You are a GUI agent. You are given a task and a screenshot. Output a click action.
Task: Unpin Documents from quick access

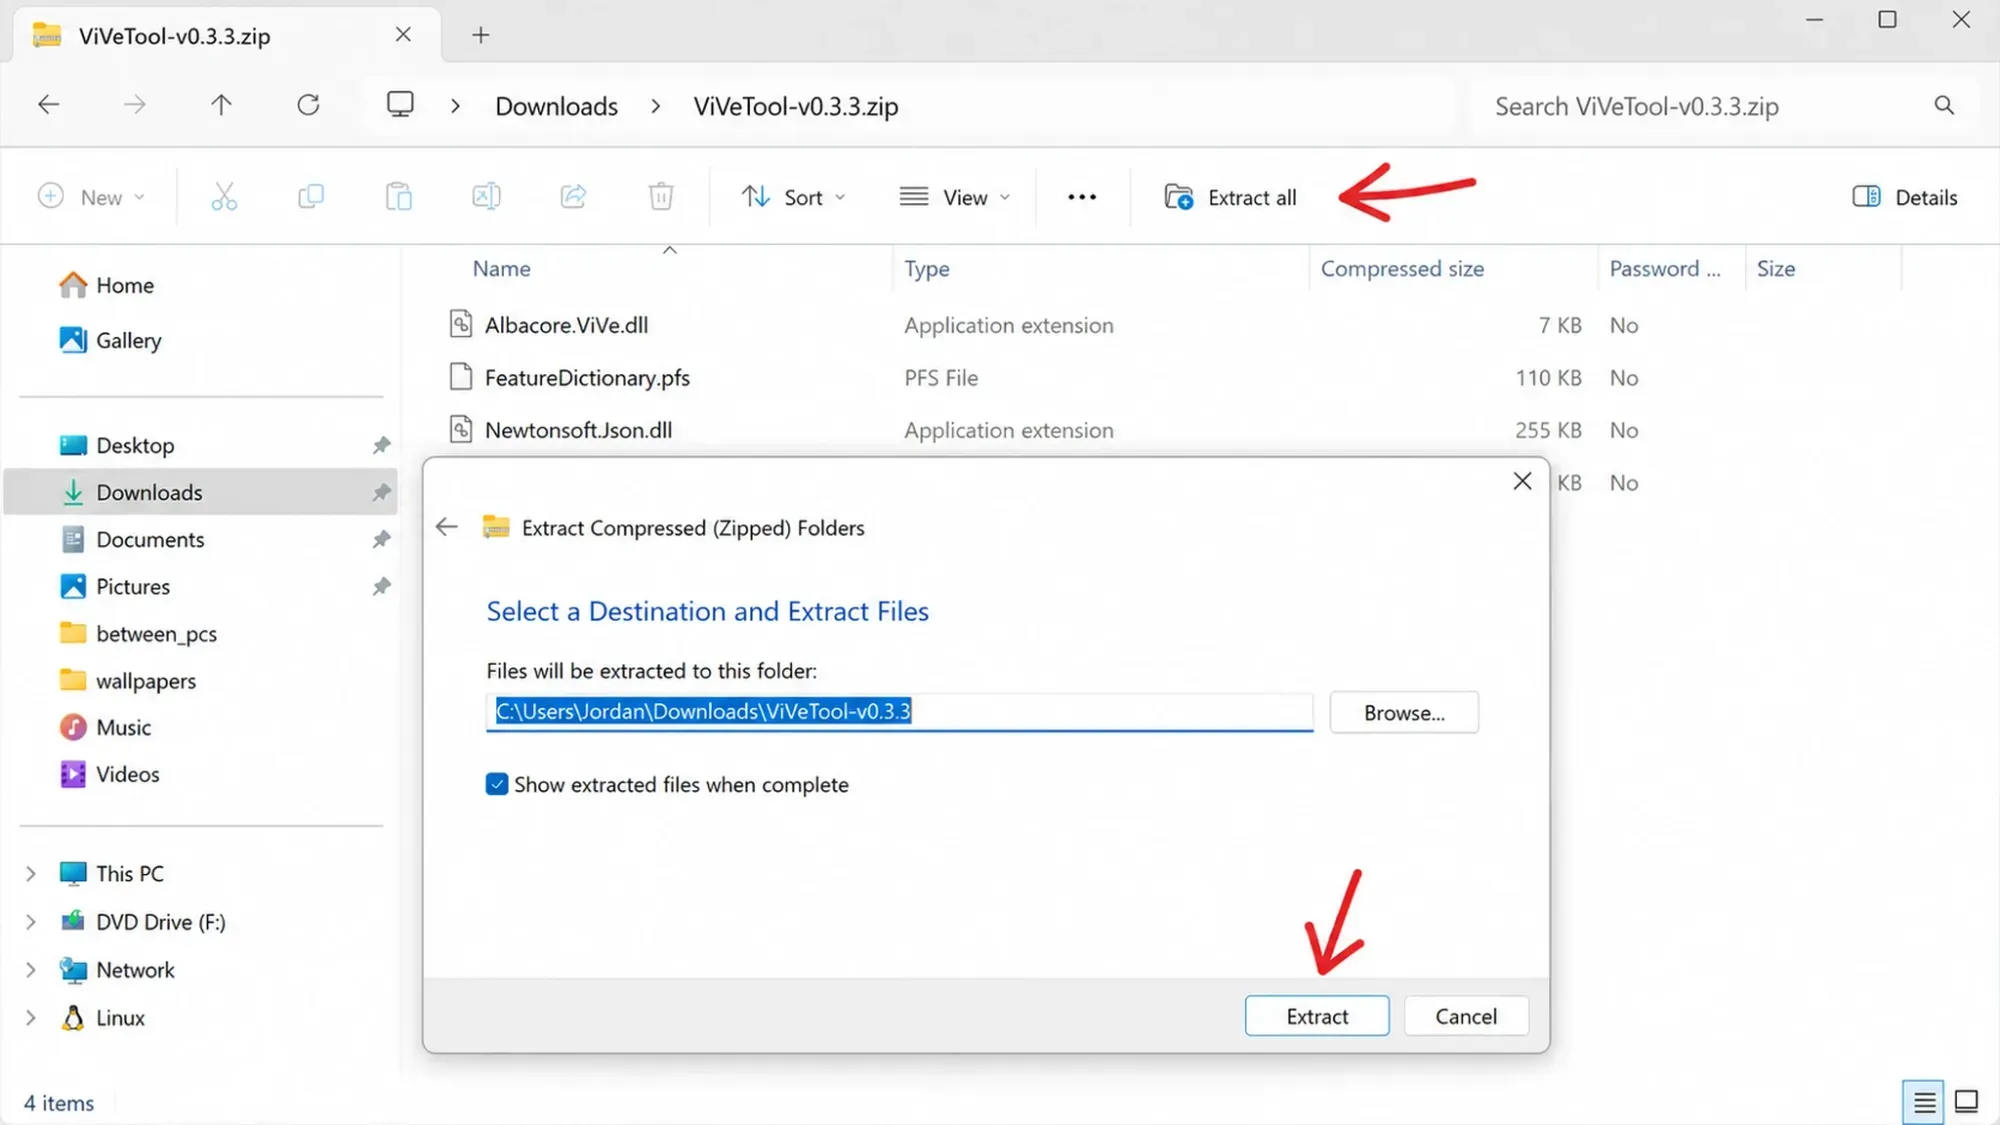[381, 539]
